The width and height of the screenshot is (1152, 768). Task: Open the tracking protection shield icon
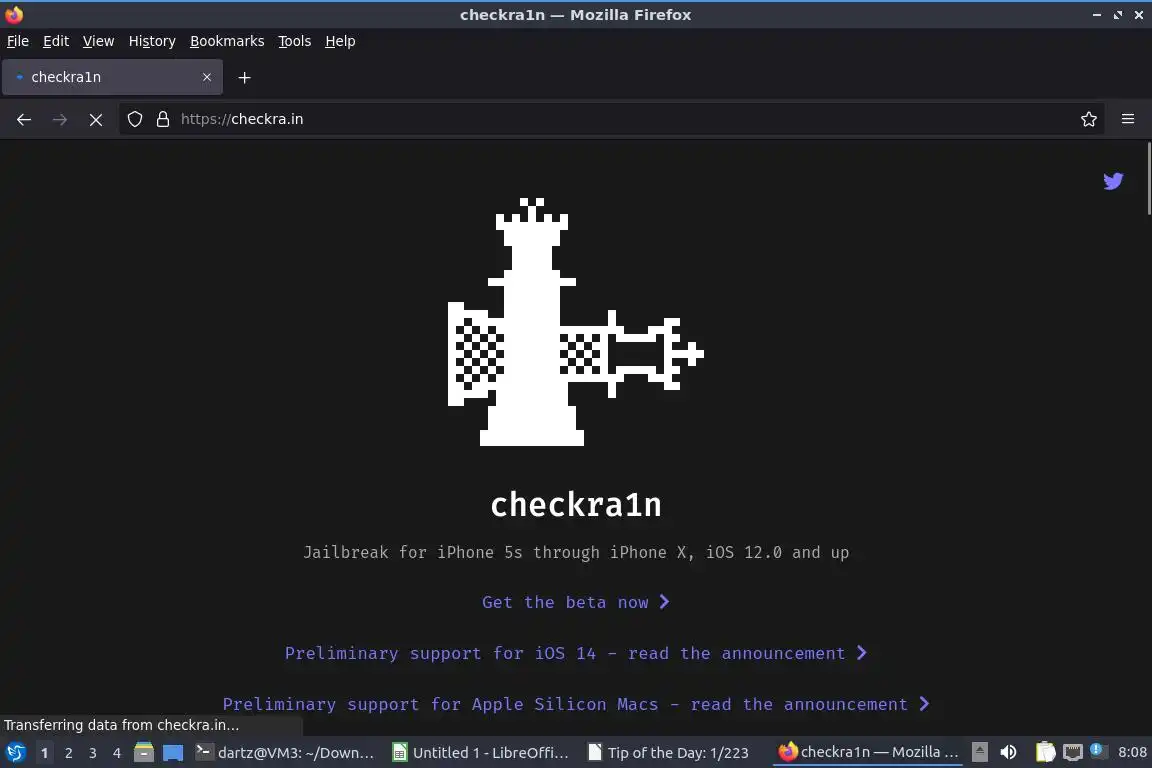134,119
